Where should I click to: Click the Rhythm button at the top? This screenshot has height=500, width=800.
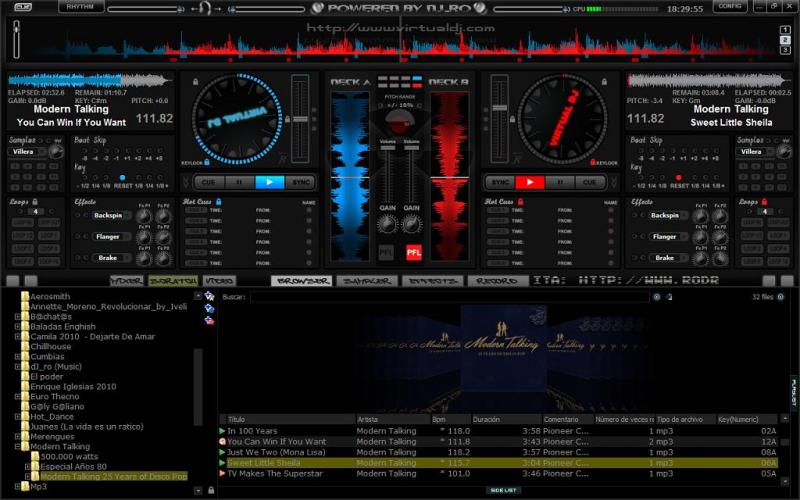click(x=81, y=6)
